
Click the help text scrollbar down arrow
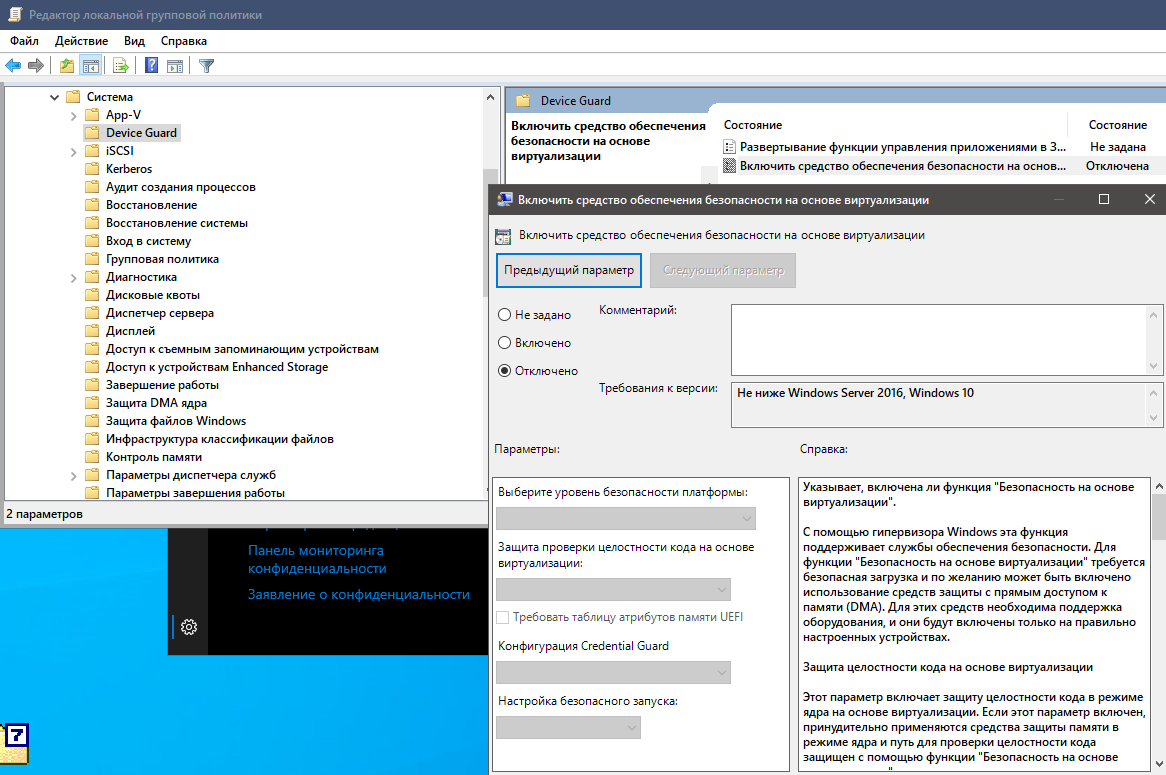(1159, 765)
